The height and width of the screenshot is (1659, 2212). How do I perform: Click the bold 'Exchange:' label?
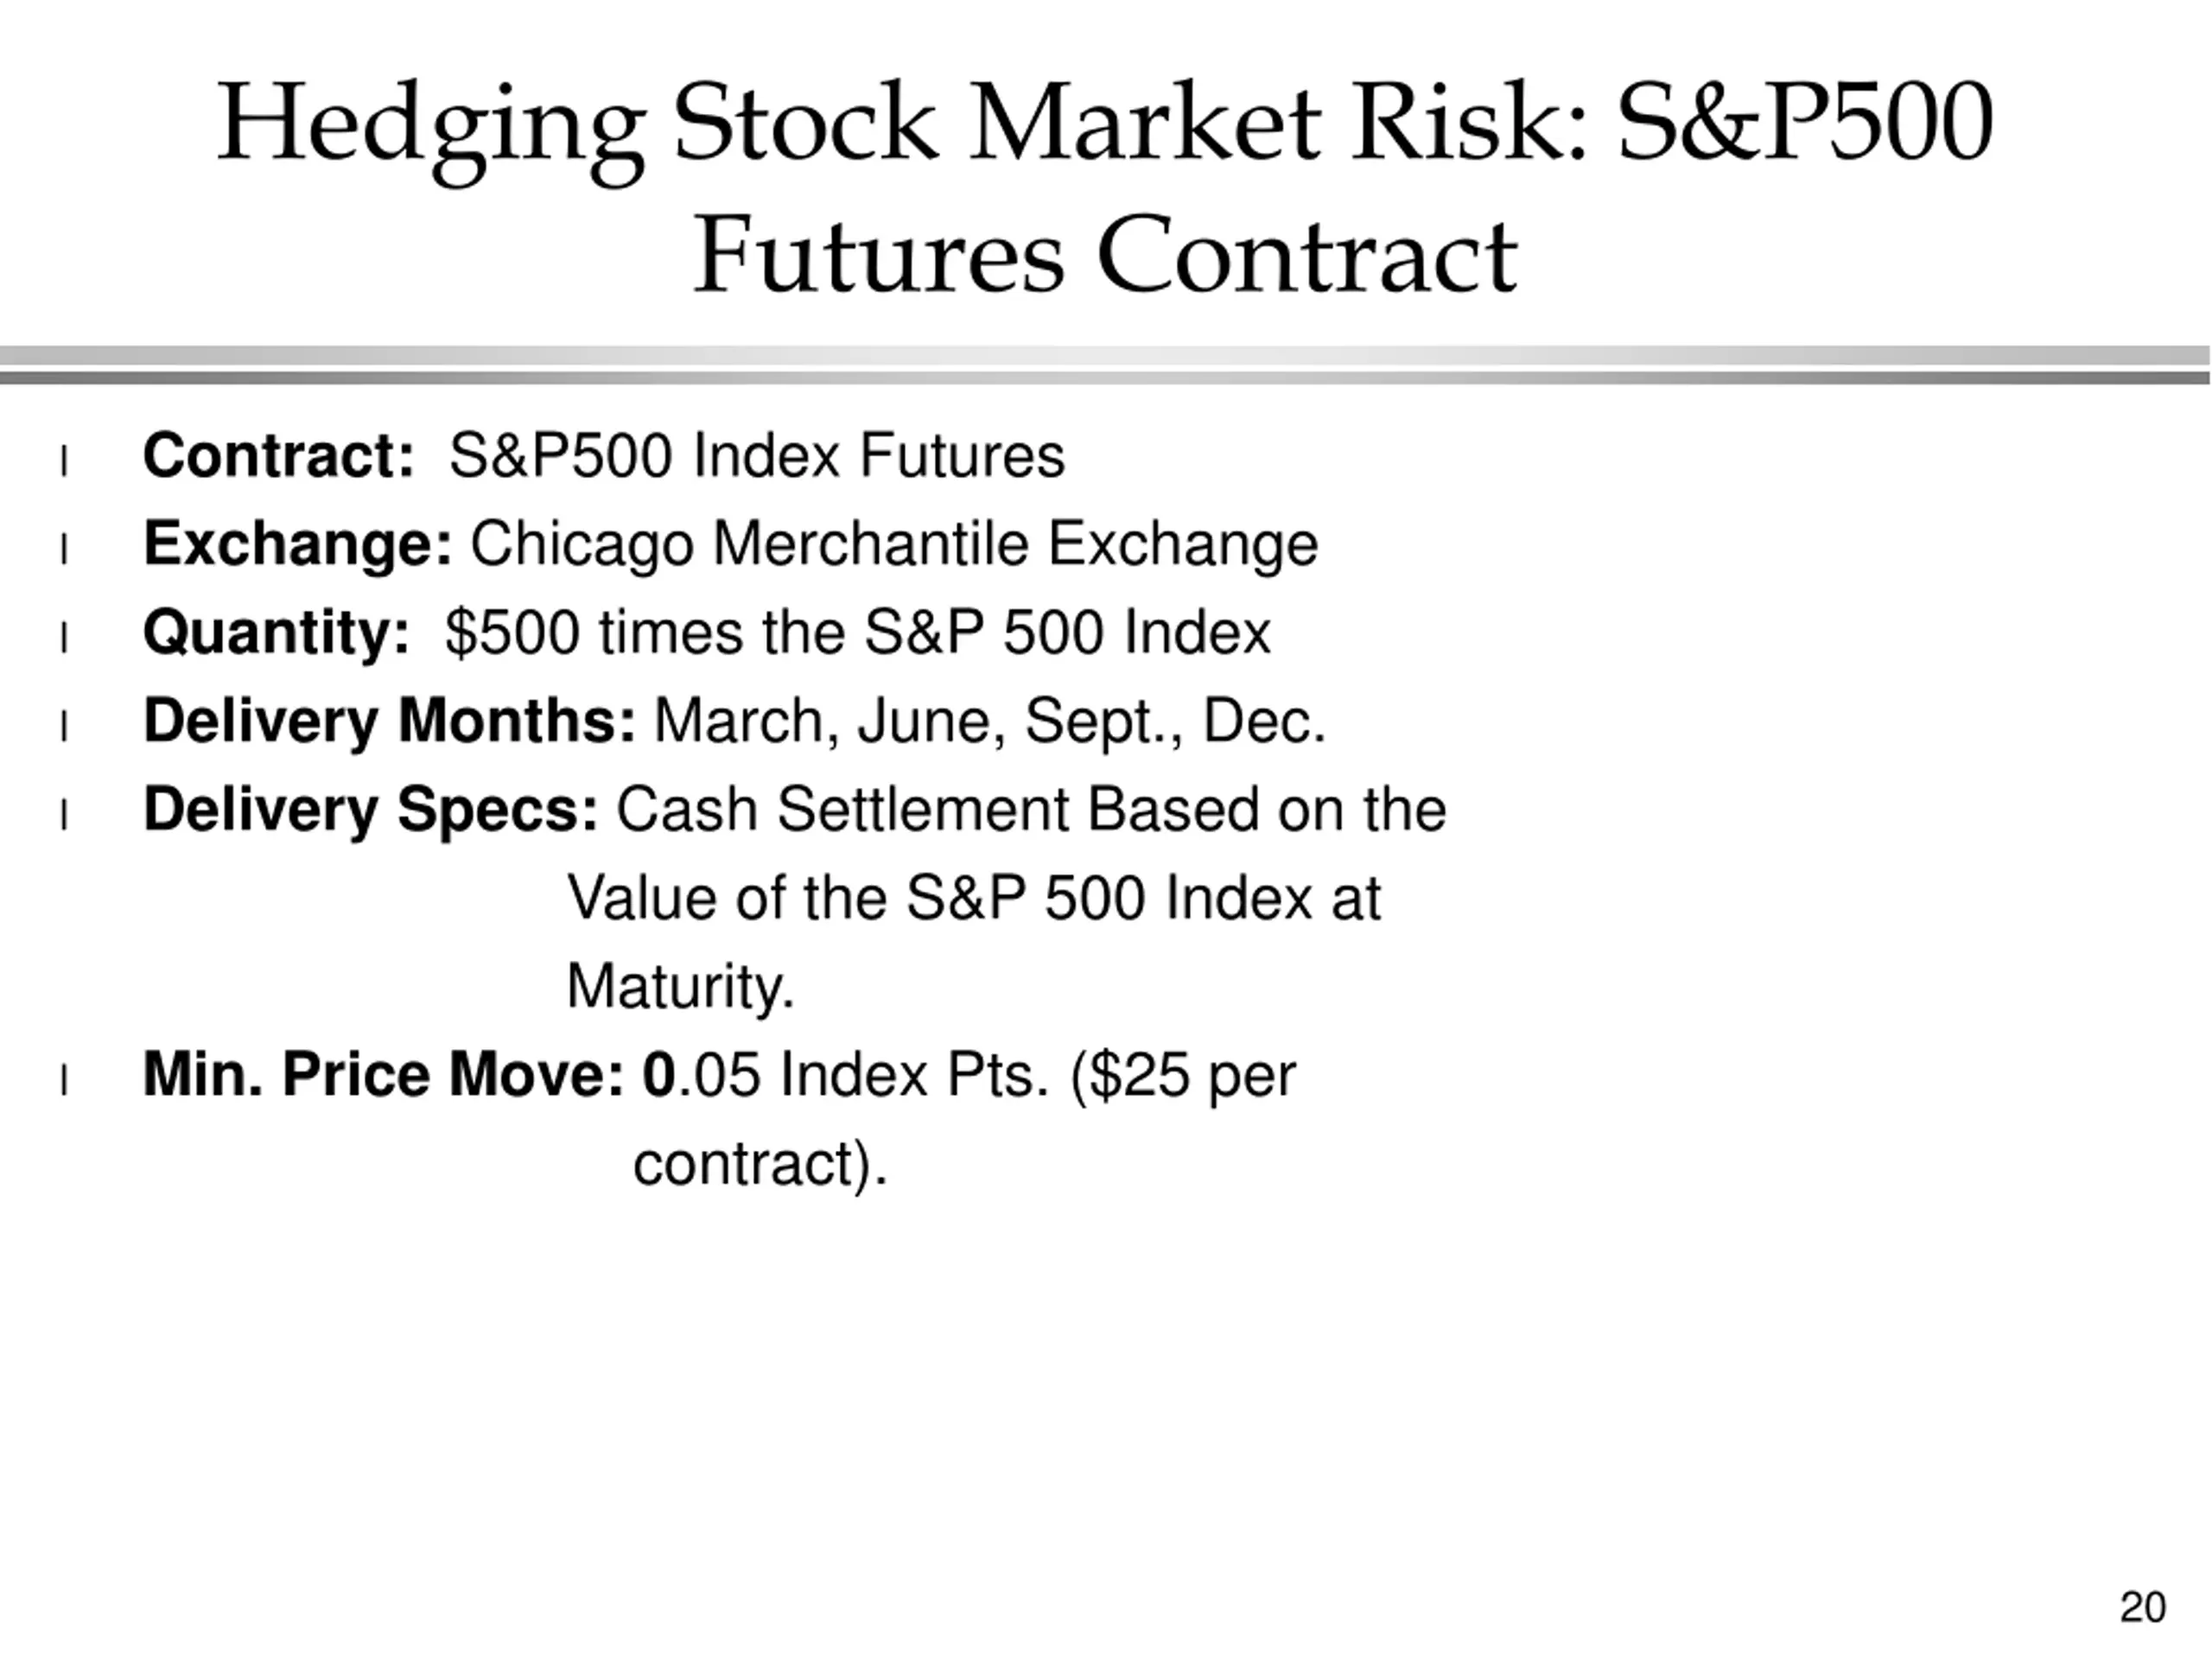[x=298, y=544]
